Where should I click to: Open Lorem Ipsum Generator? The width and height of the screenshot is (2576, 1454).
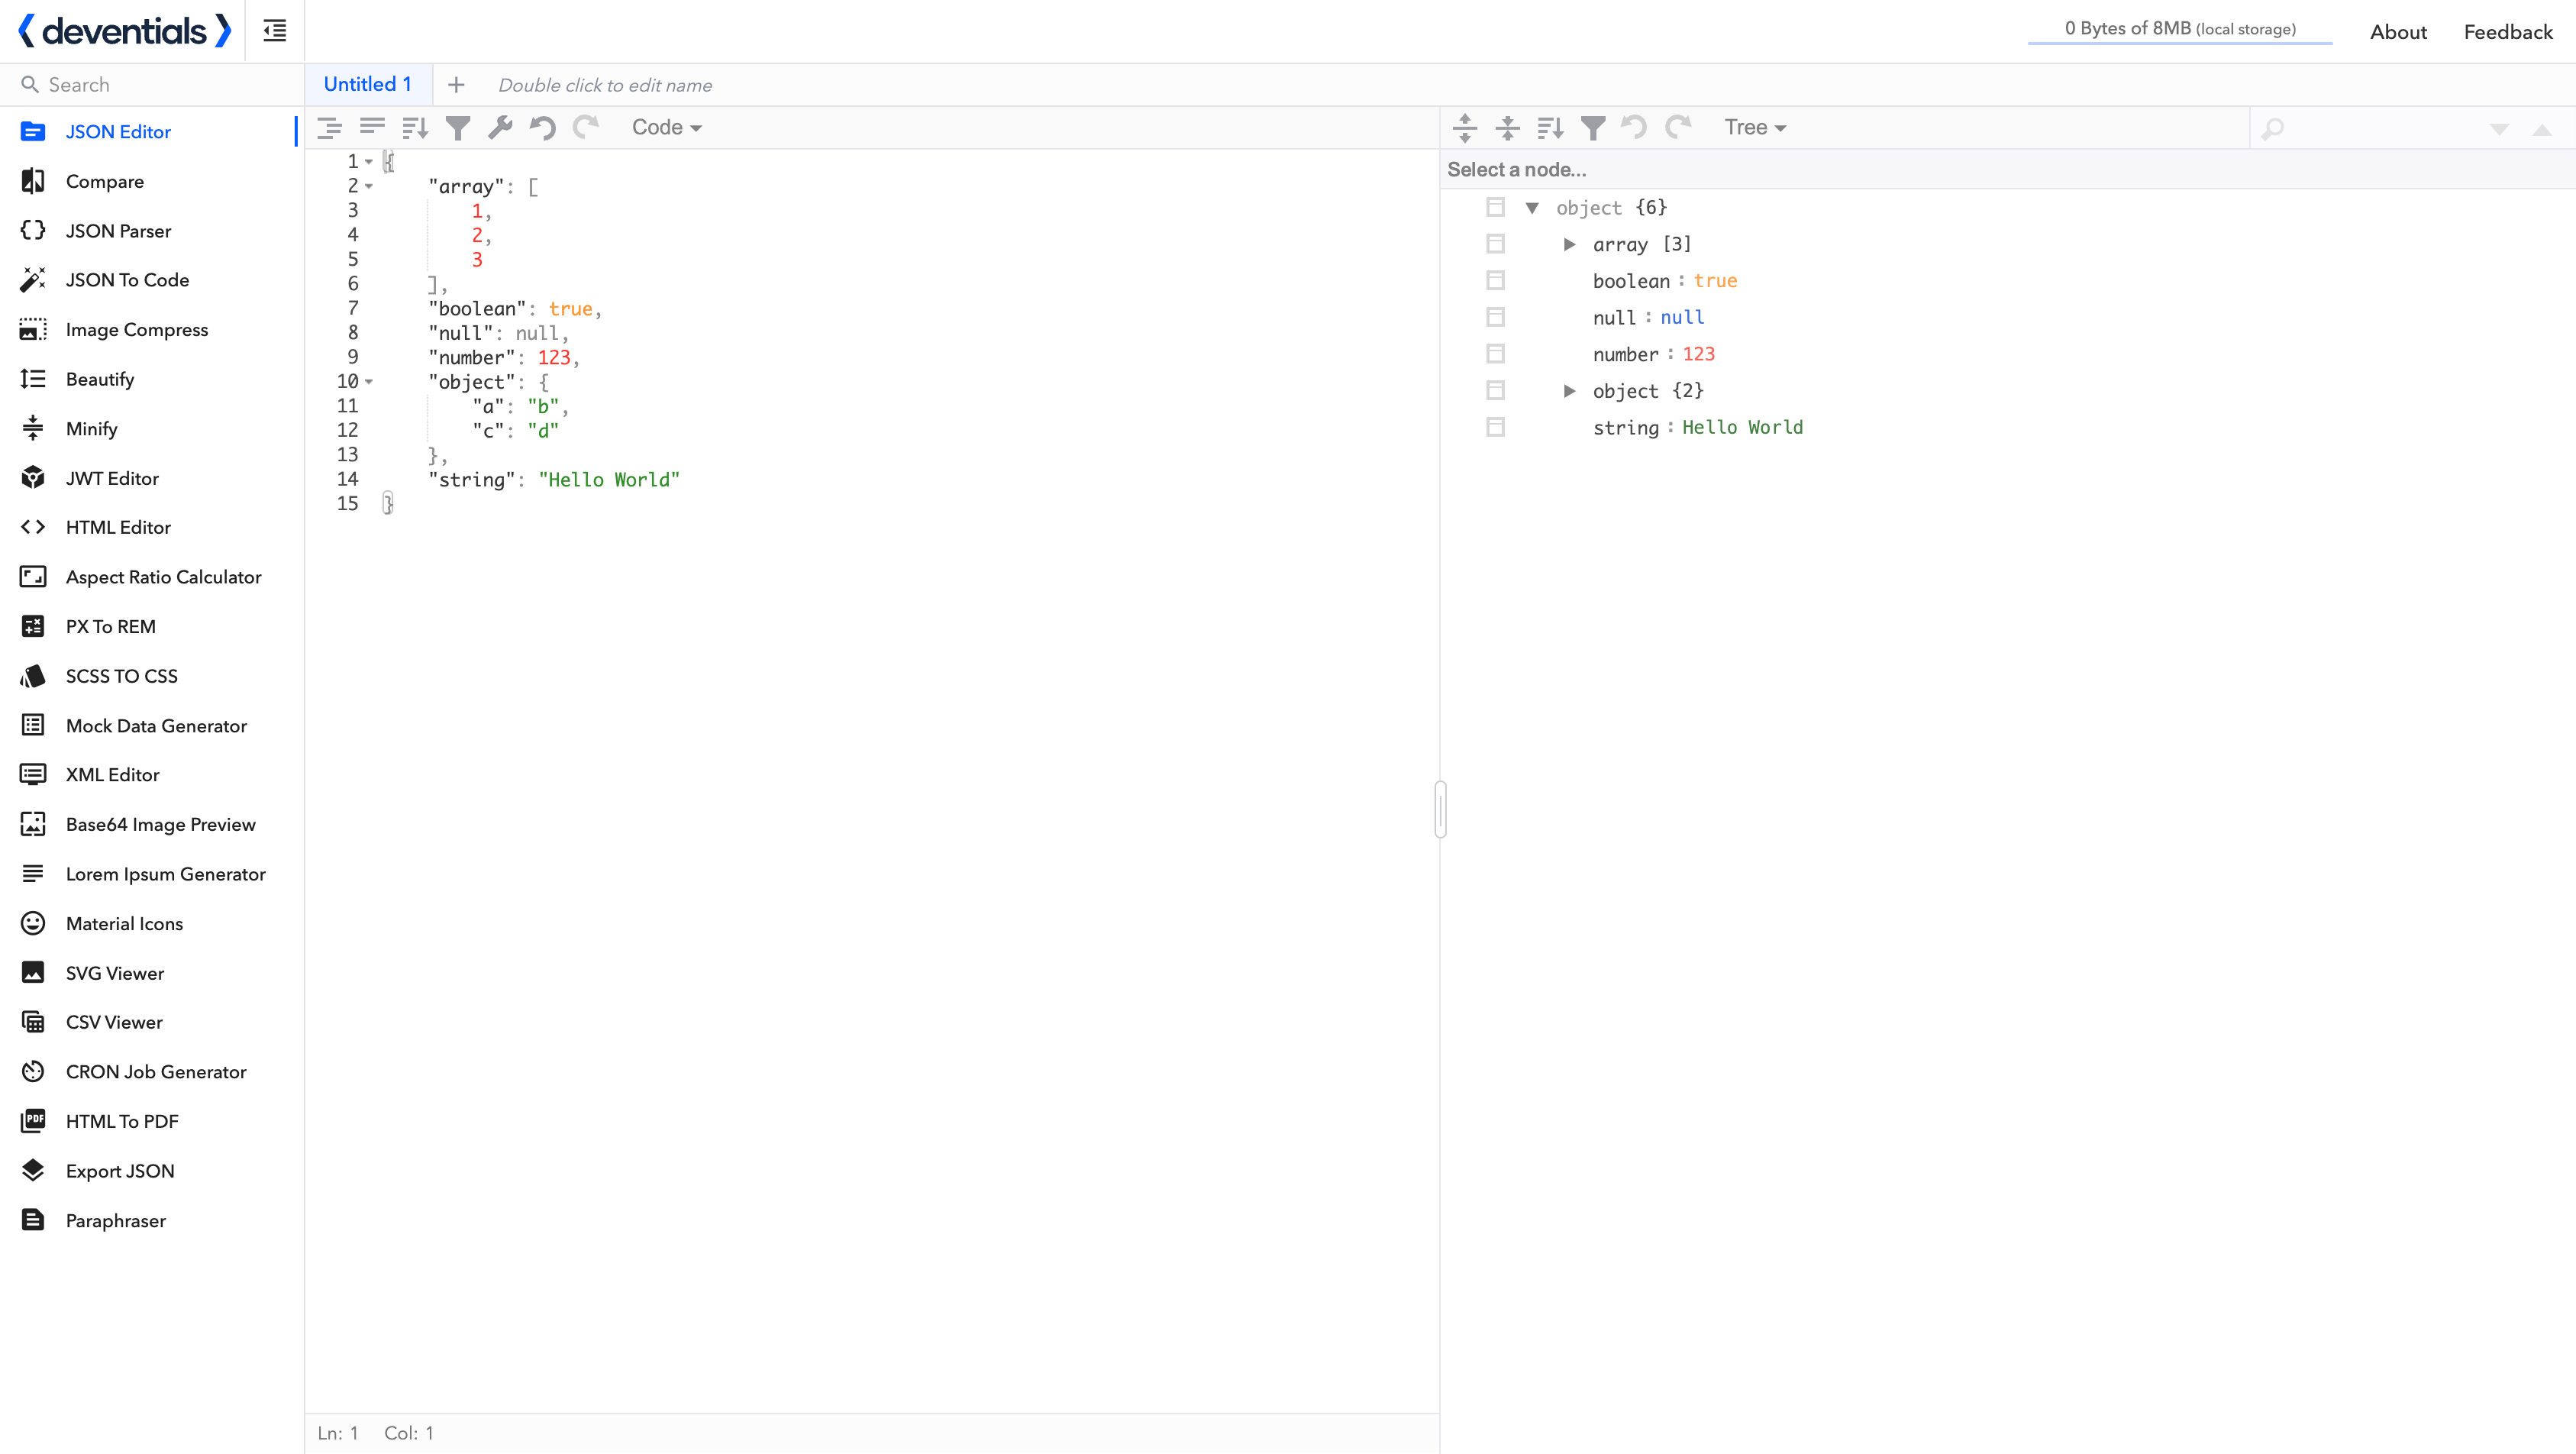tap(152, 874)
